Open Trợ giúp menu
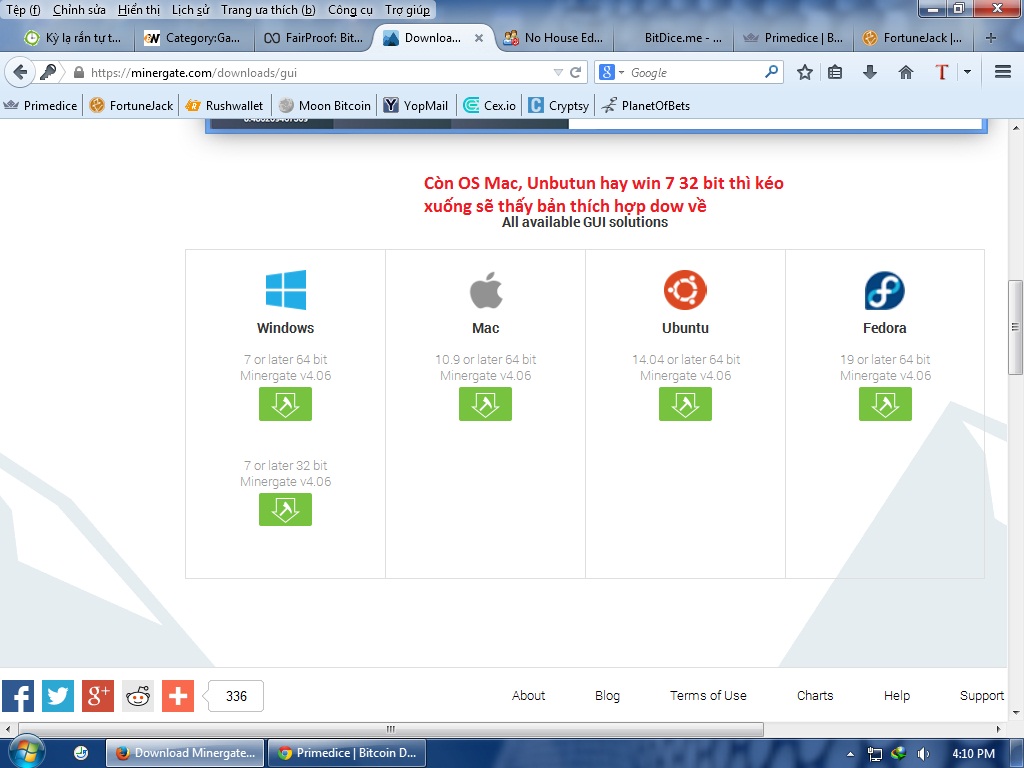The width and height of the screenshot is (1024, 768). coord(408,10)
